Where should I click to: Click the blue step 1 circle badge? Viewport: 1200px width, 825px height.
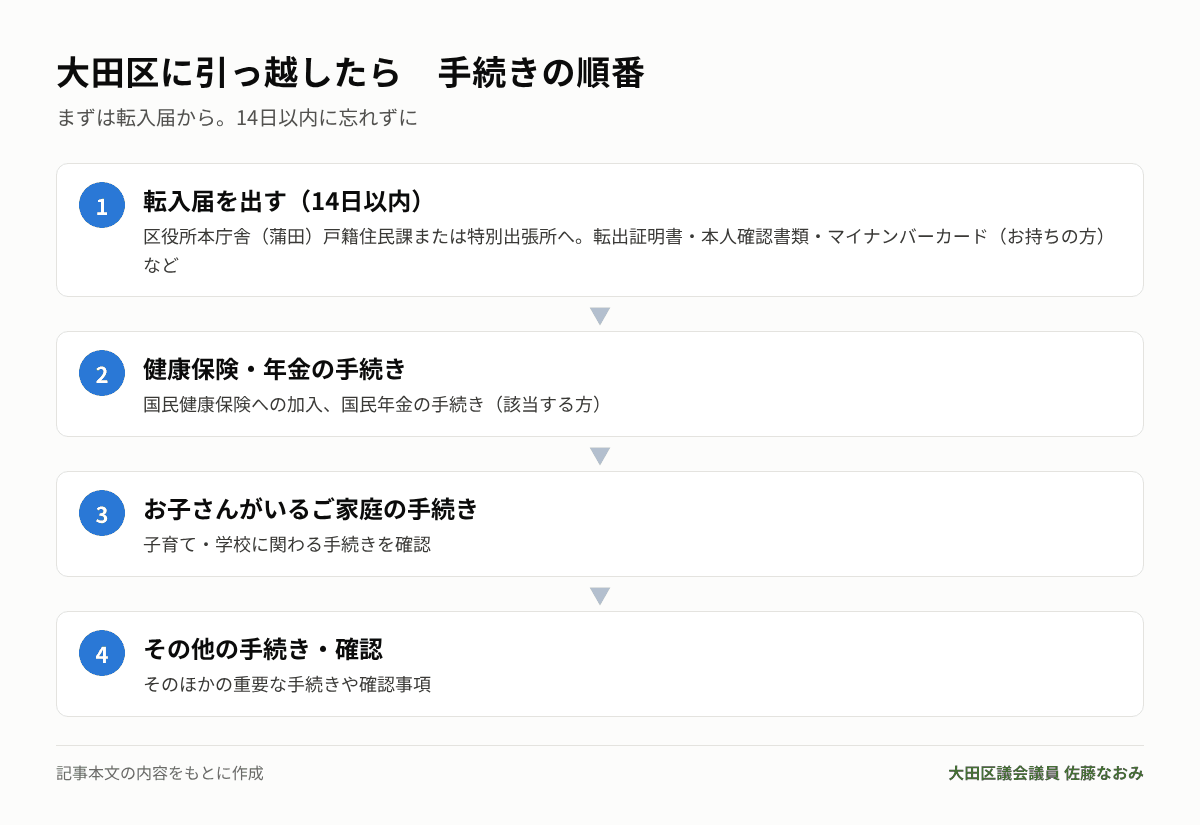click(102, 205)
